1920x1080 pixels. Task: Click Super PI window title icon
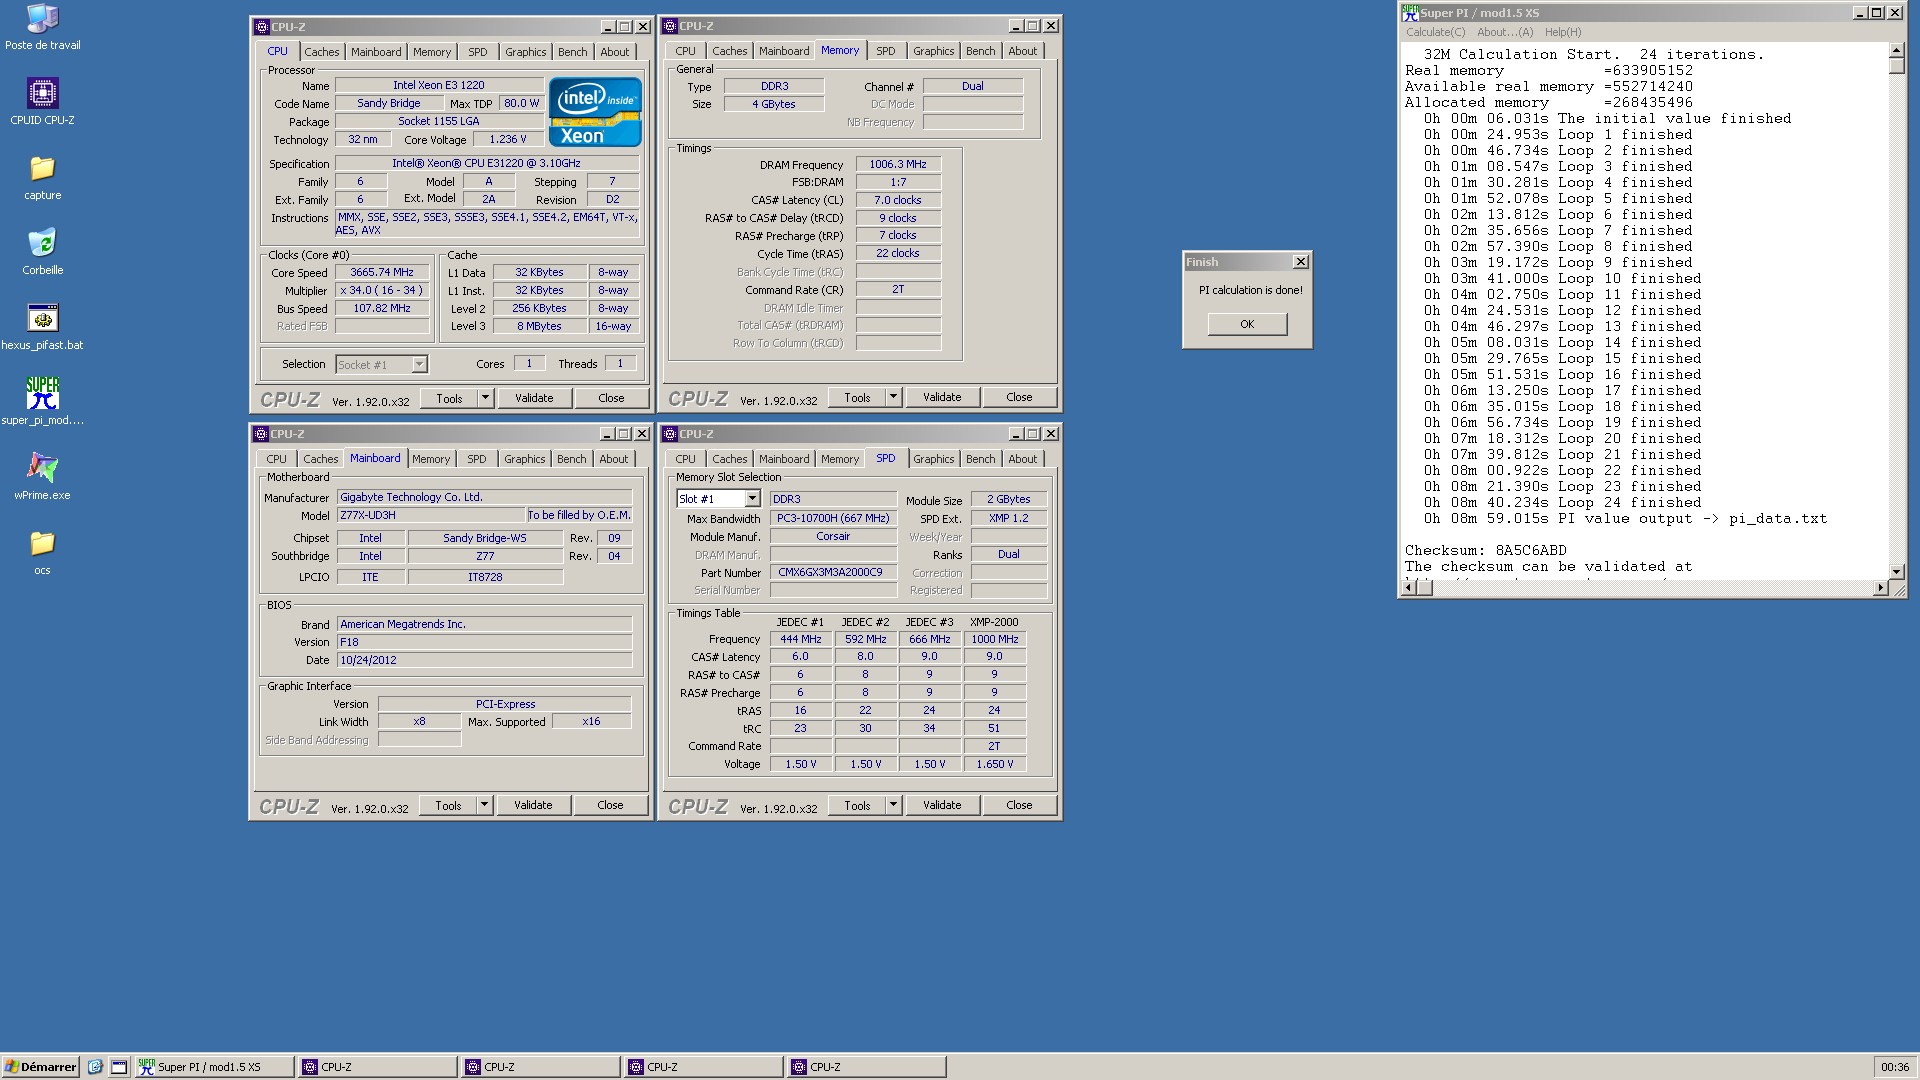tap(1410, 13)
